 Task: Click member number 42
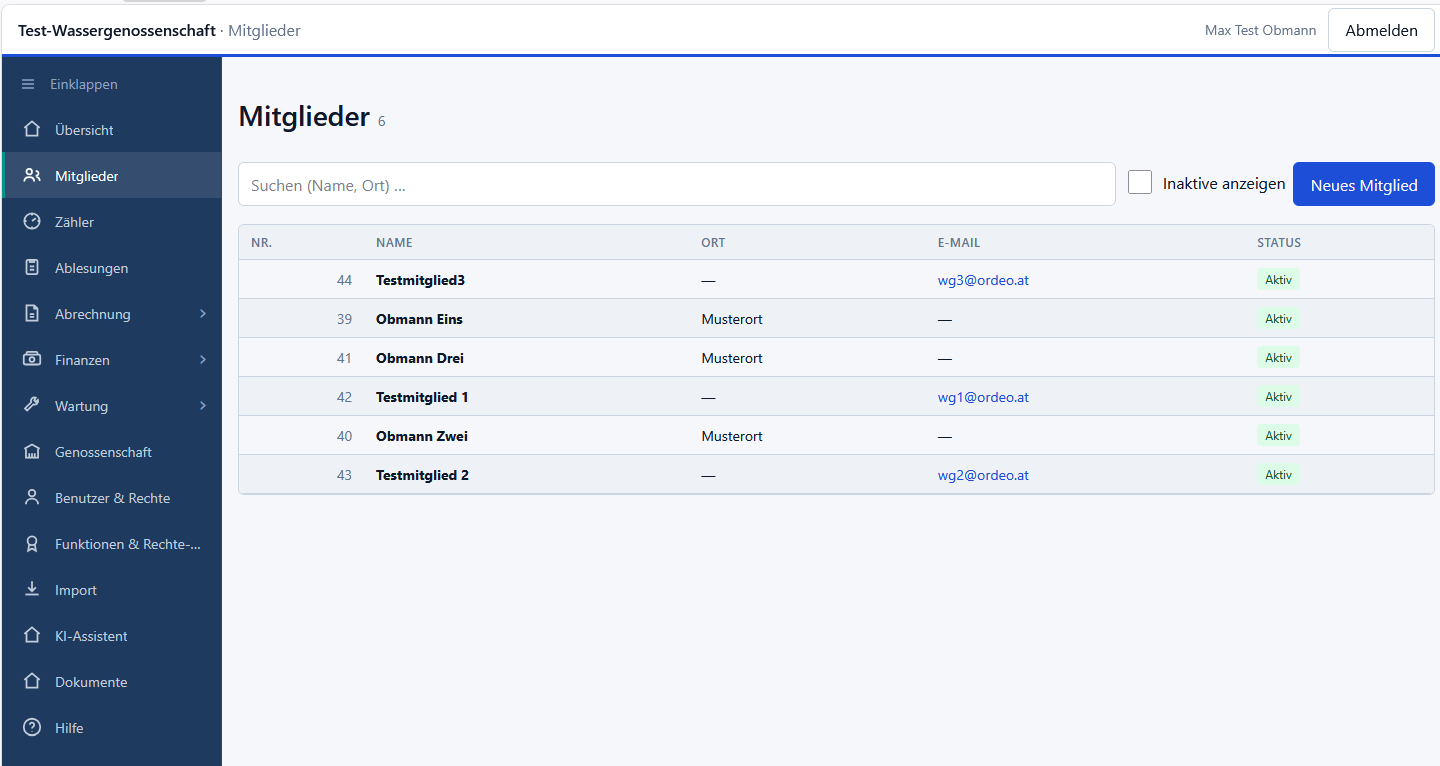click(x=344, y=397)
